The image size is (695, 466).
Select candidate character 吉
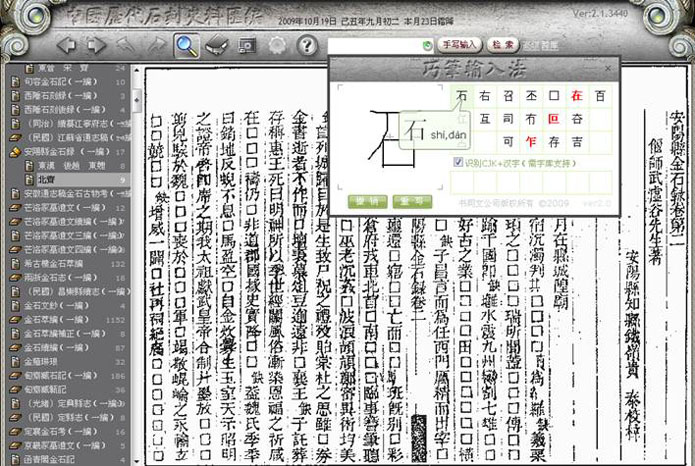click(x=577, y=142)
